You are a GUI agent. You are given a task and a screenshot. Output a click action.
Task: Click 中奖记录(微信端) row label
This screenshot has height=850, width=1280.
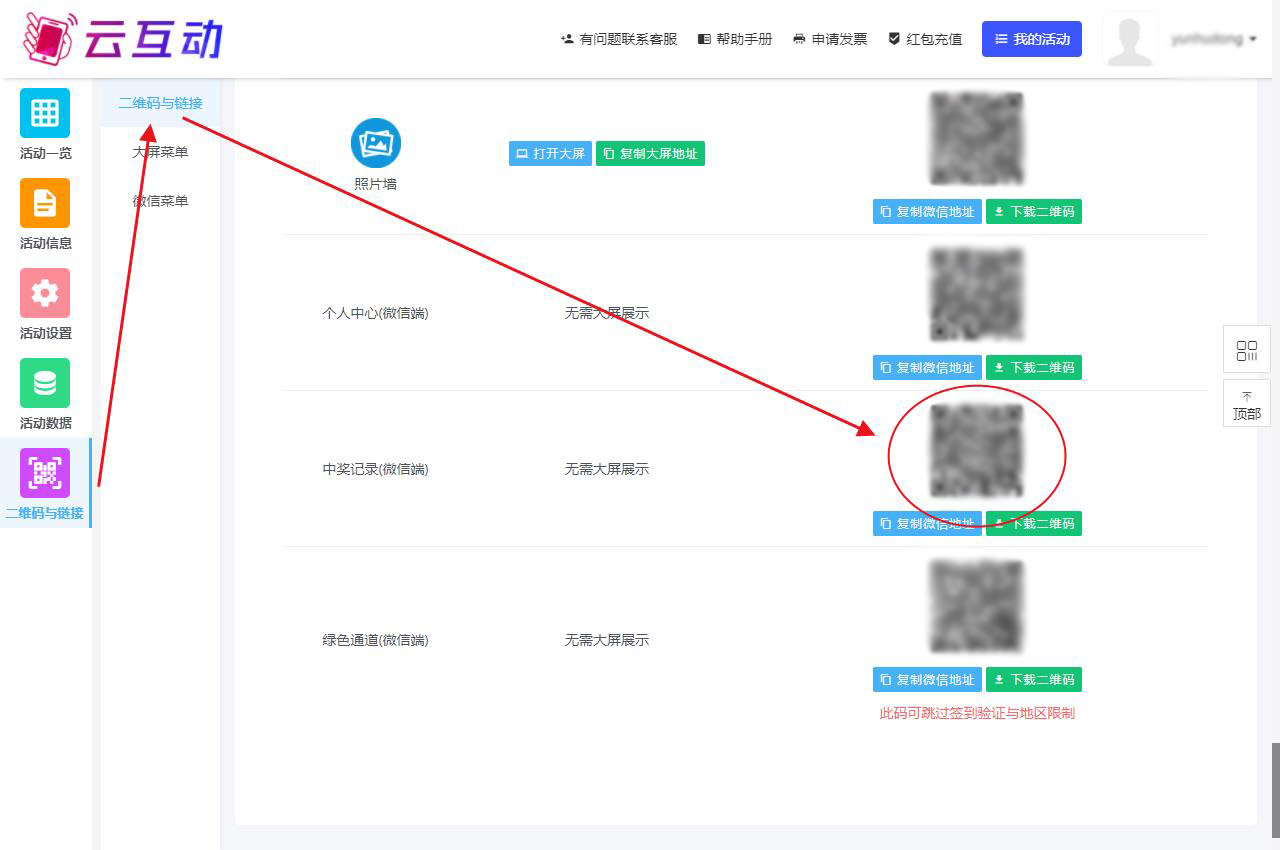point(375,469)
